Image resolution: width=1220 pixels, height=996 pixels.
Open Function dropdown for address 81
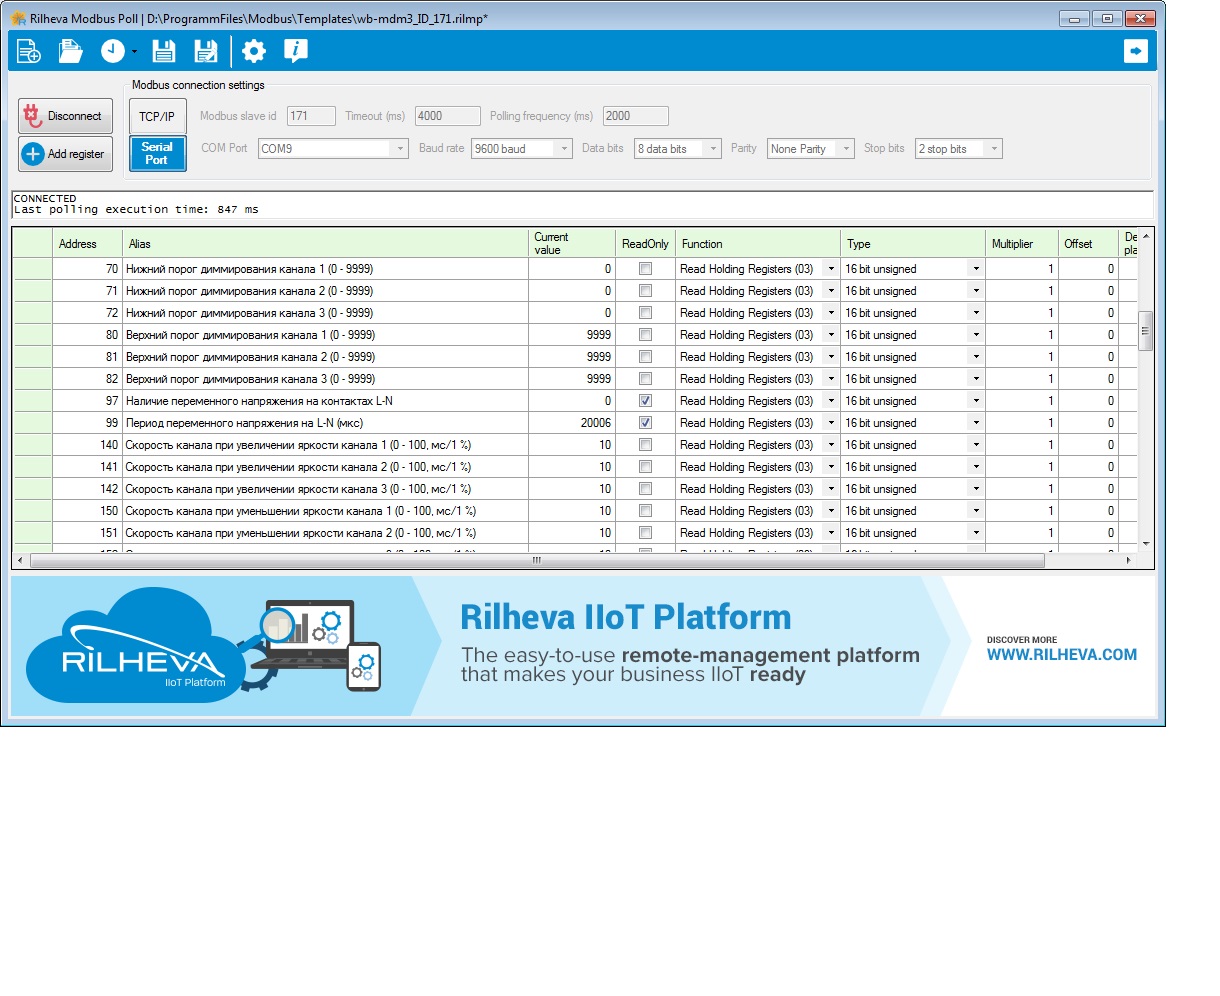click(x=830, y=357)
